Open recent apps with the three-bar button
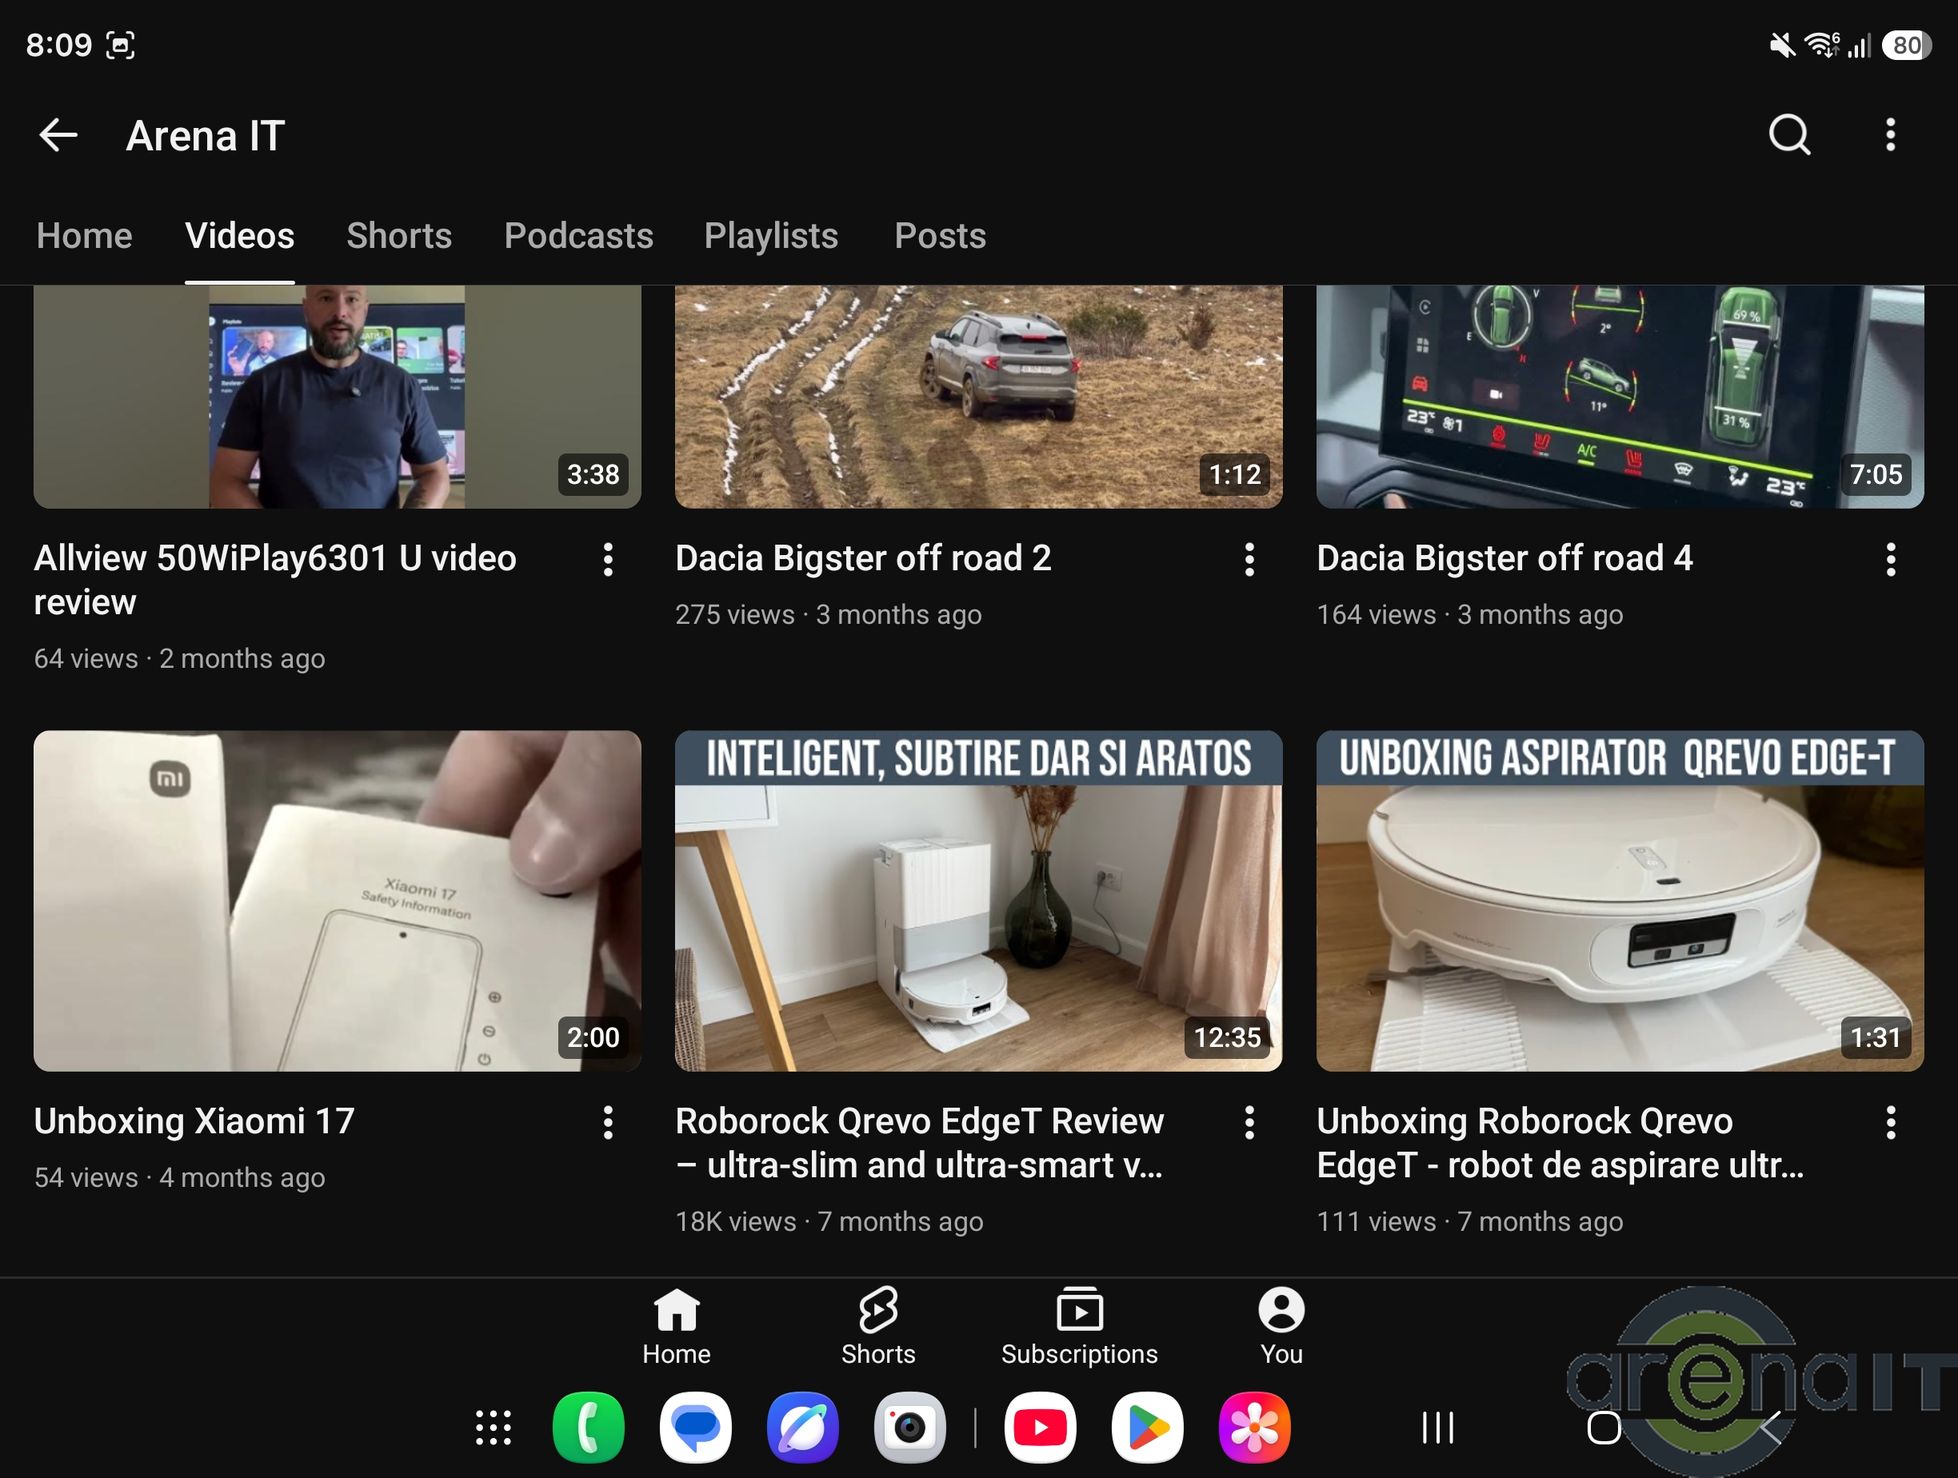 (x=1438, y=1428)
